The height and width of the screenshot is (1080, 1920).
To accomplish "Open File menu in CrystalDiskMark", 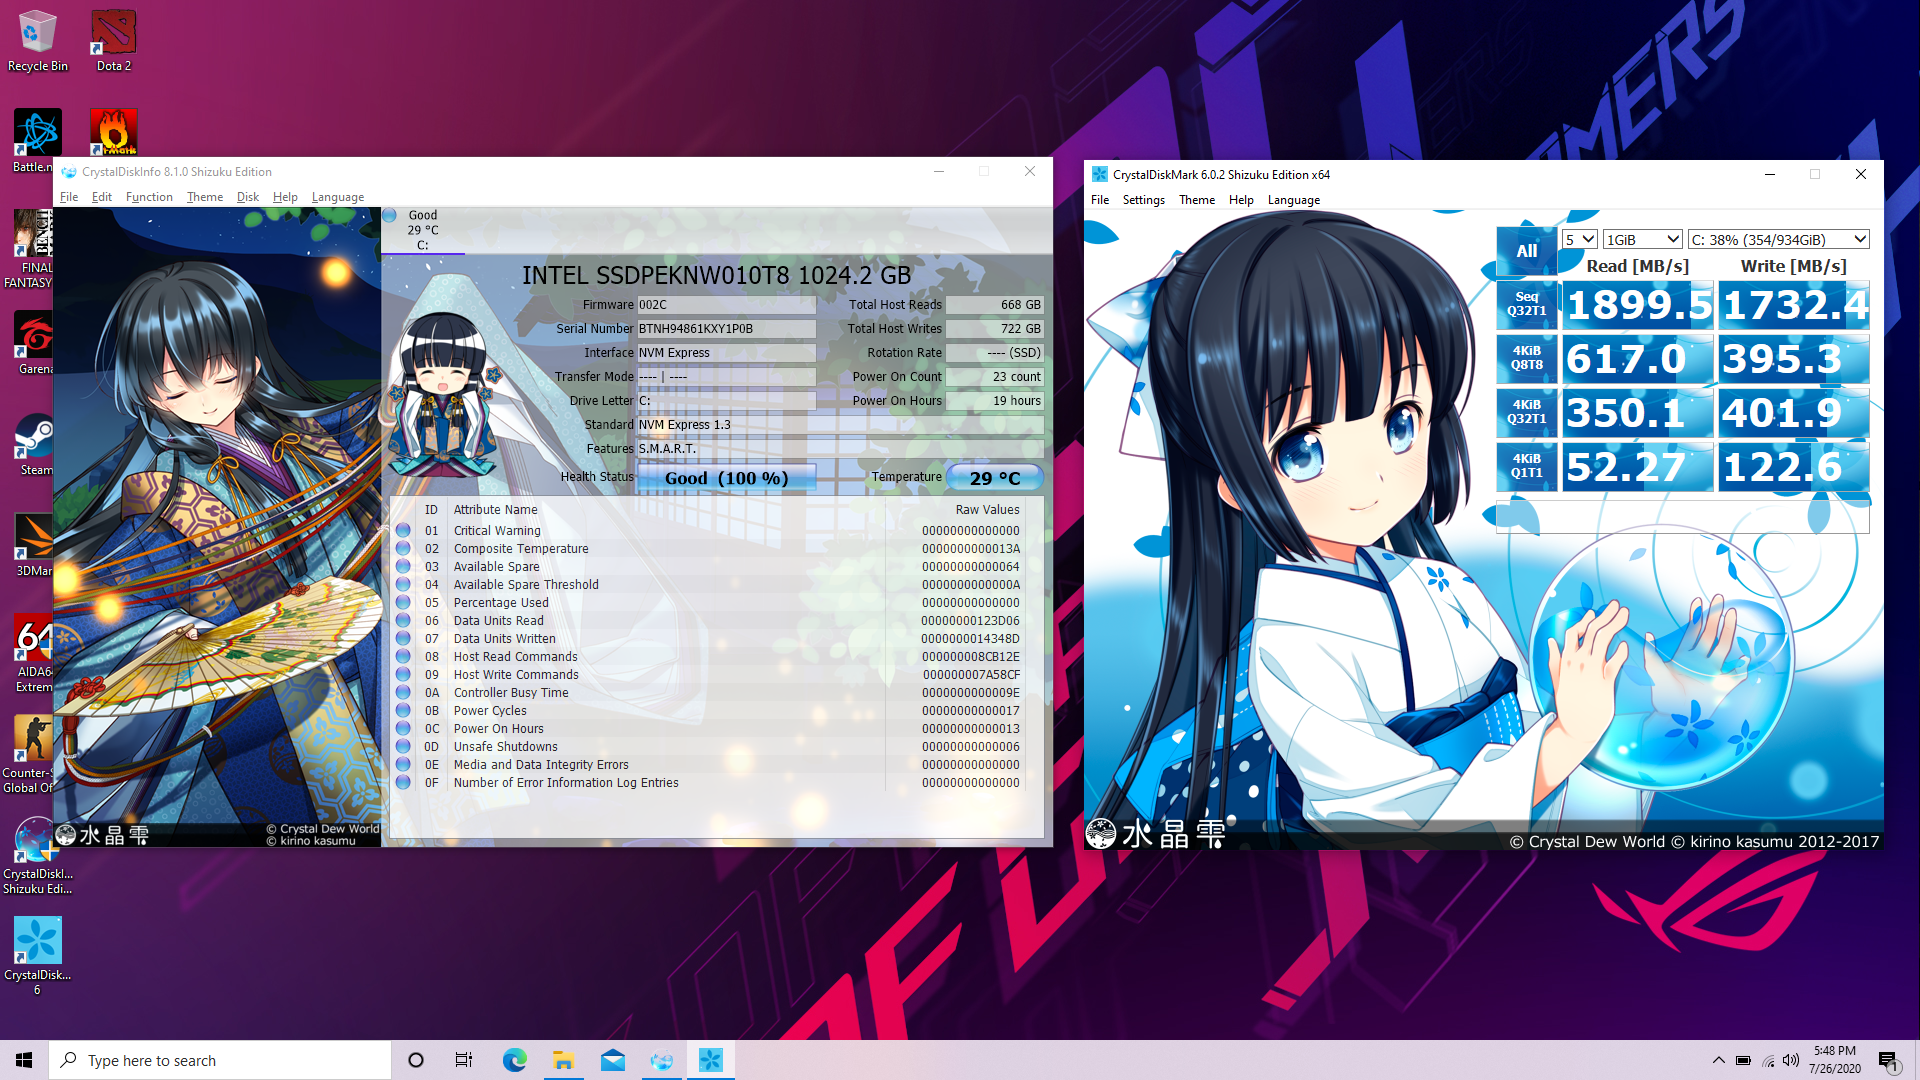I will (x=1100, y=200).
